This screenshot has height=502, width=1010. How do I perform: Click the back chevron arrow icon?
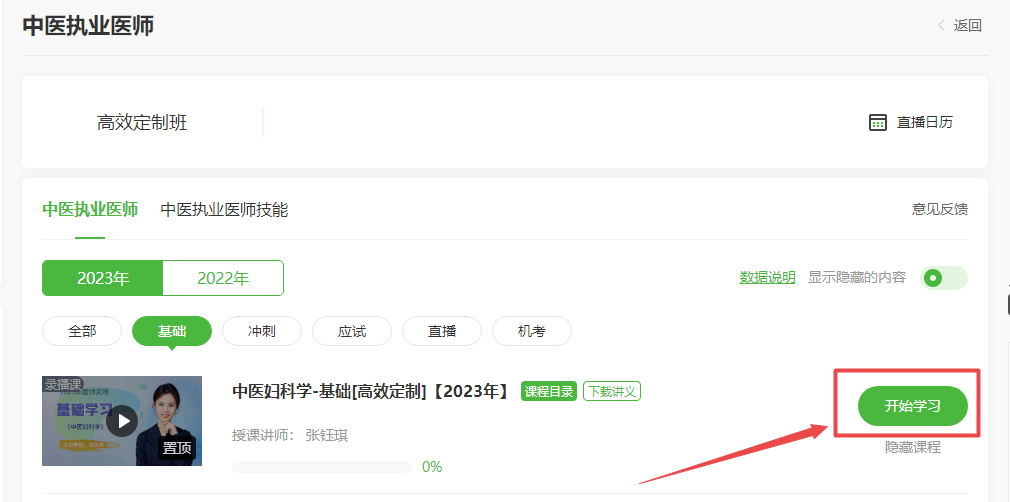(941, 26)
